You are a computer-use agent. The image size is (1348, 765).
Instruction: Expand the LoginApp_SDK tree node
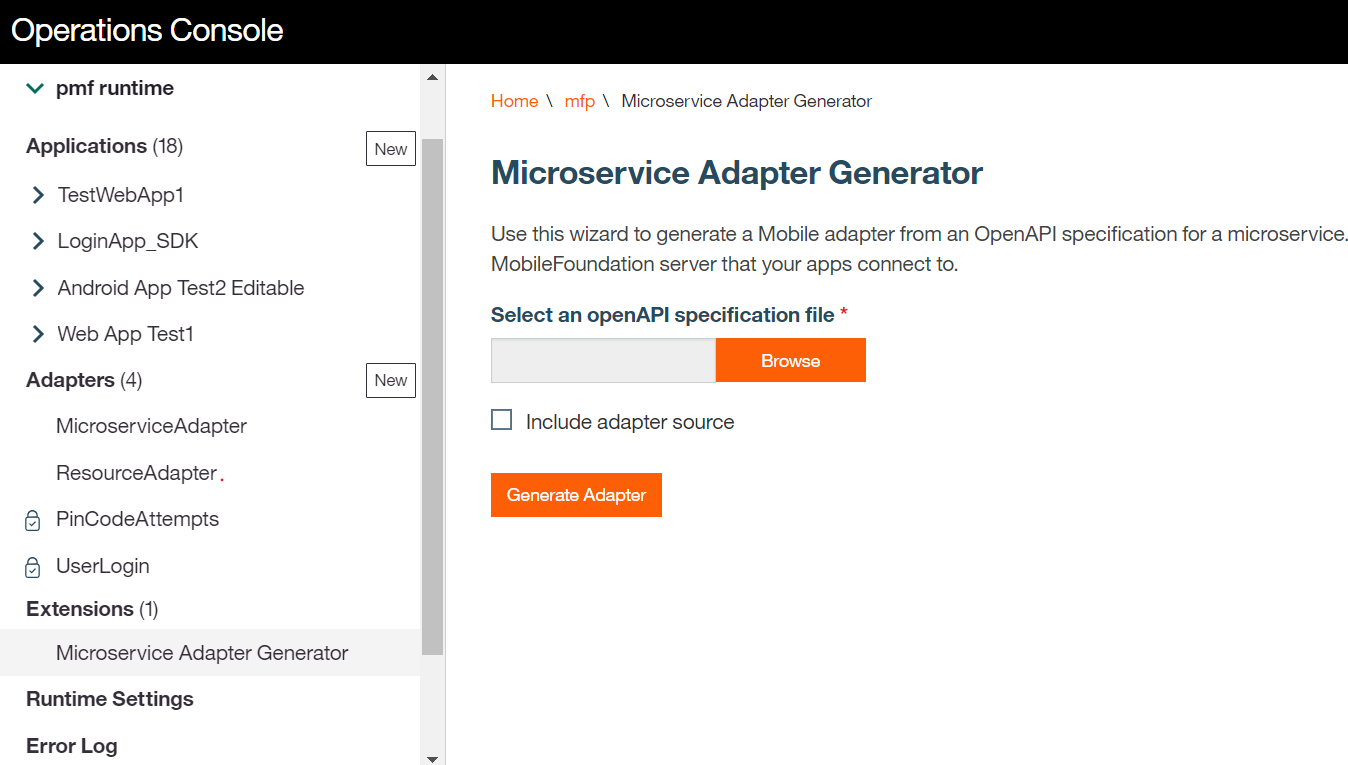pos(38,241)
